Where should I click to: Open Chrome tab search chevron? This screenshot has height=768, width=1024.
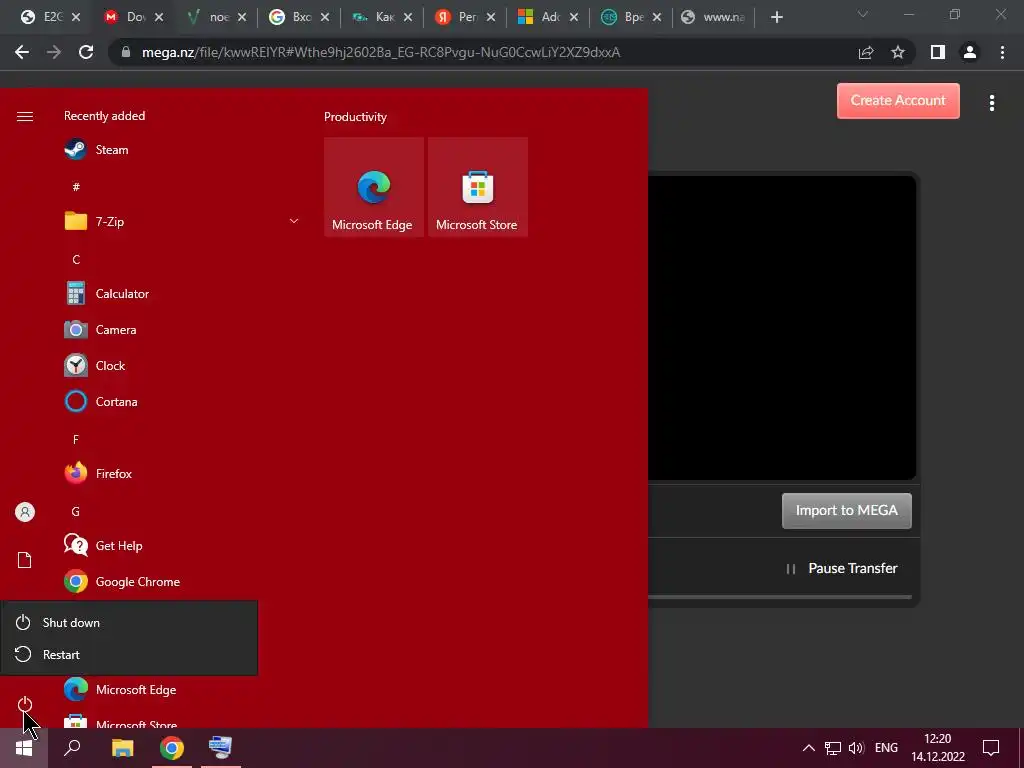click(863, 14)
